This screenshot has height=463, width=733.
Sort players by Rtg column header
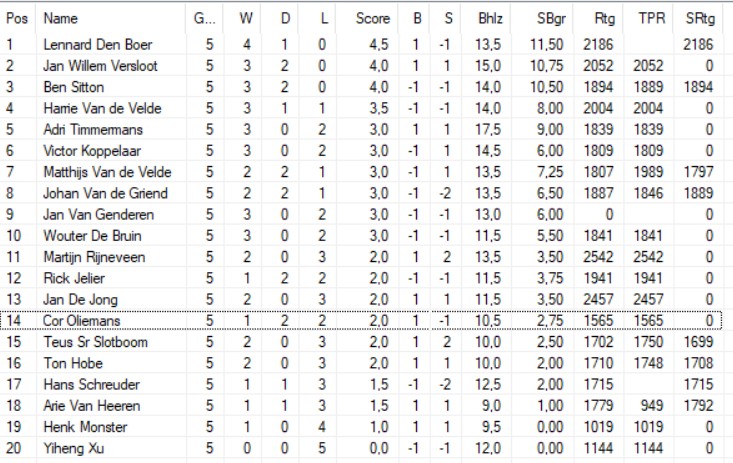click(604, 18)
